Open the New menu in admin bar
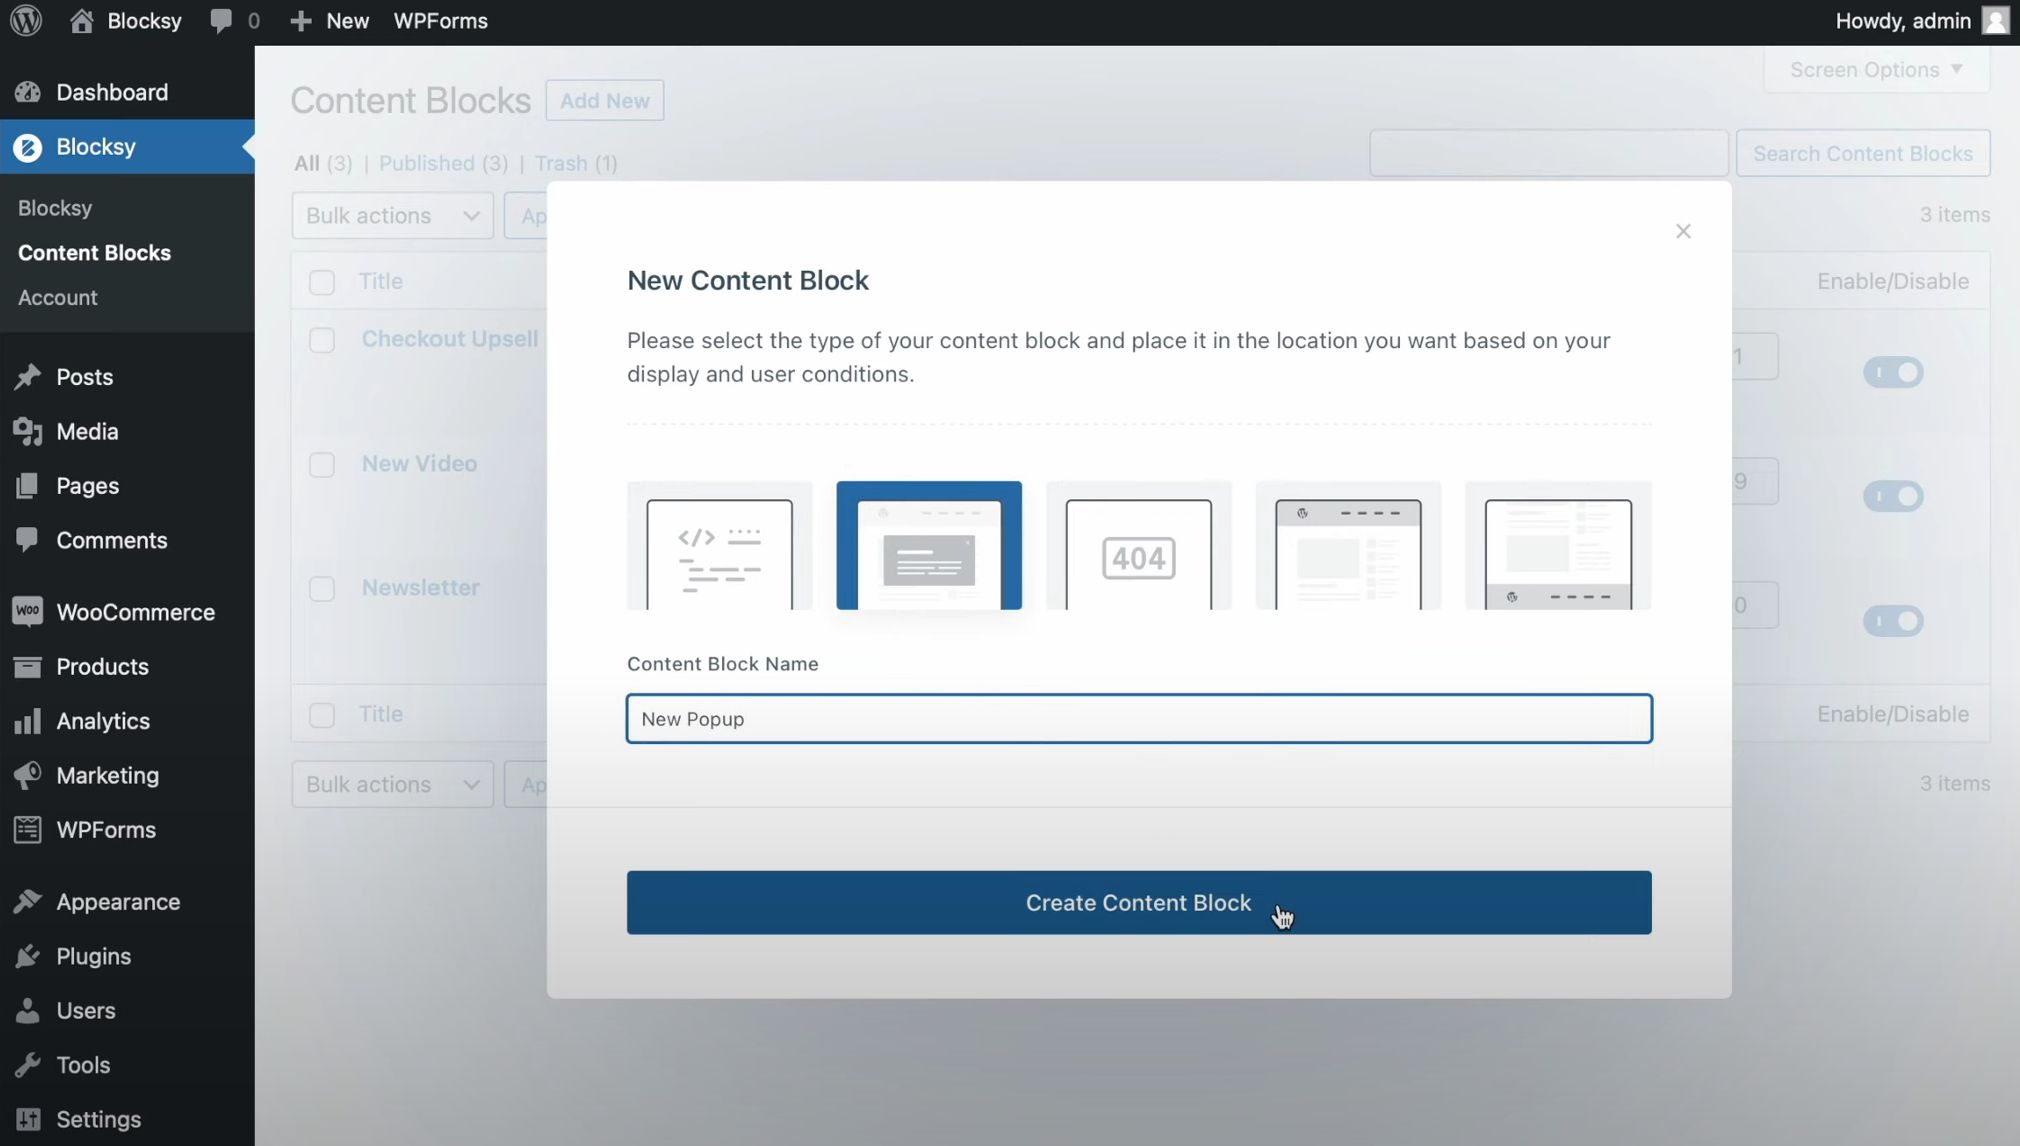Viewport: 2020px width, 1146px height. point(328,20)
